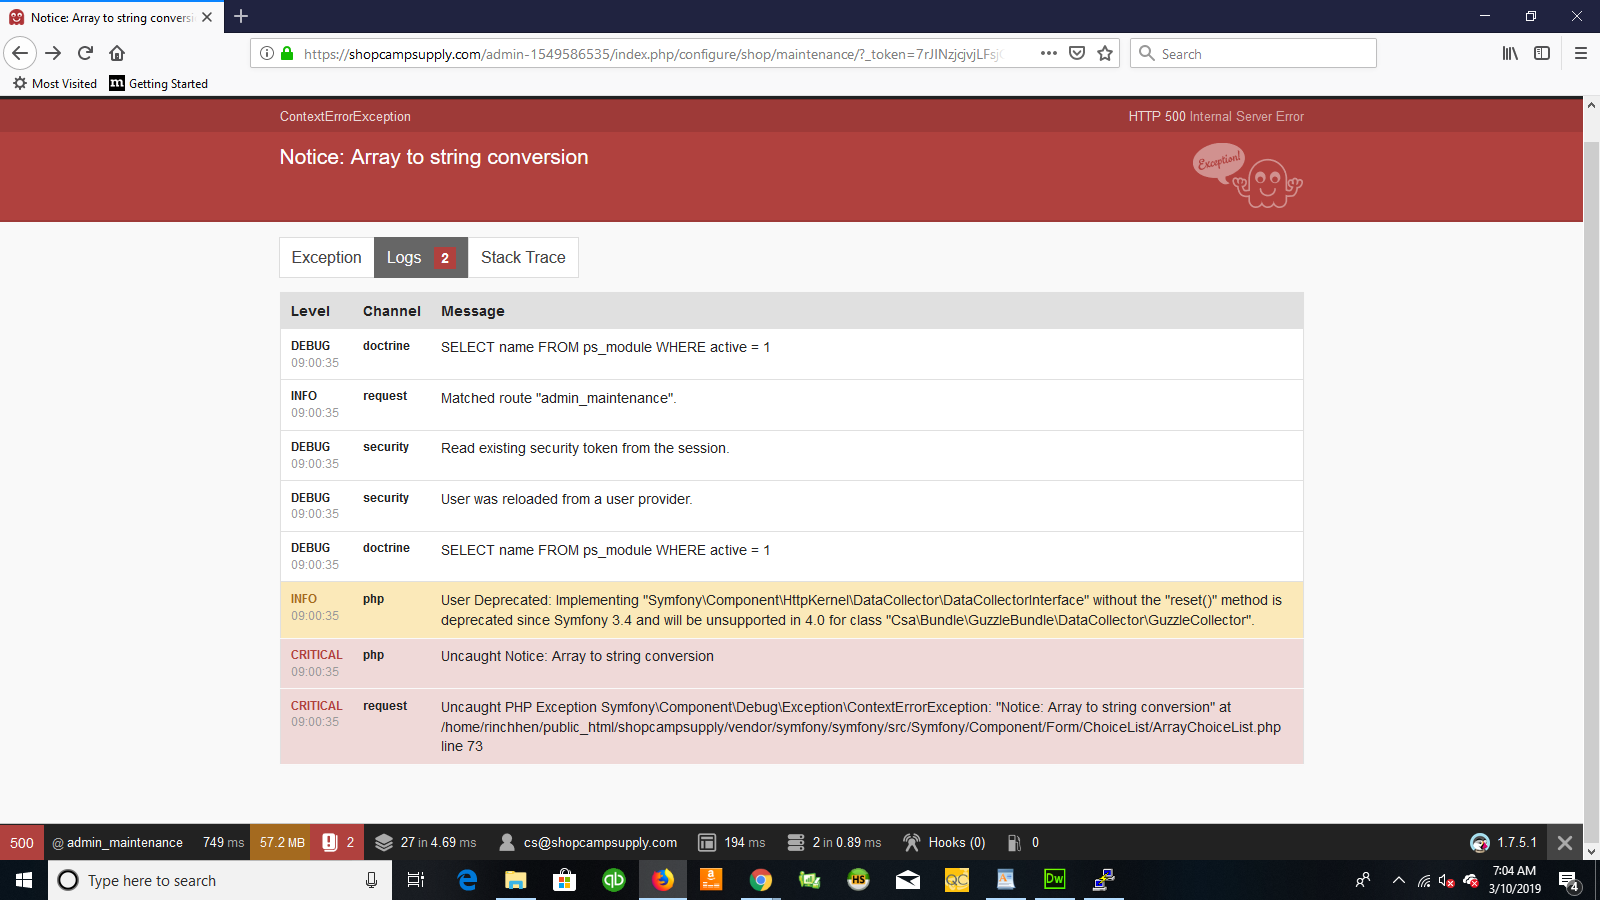Open the Getting Started bookmark
Viewport: 1600px width, 900px height.
[159, 83]
